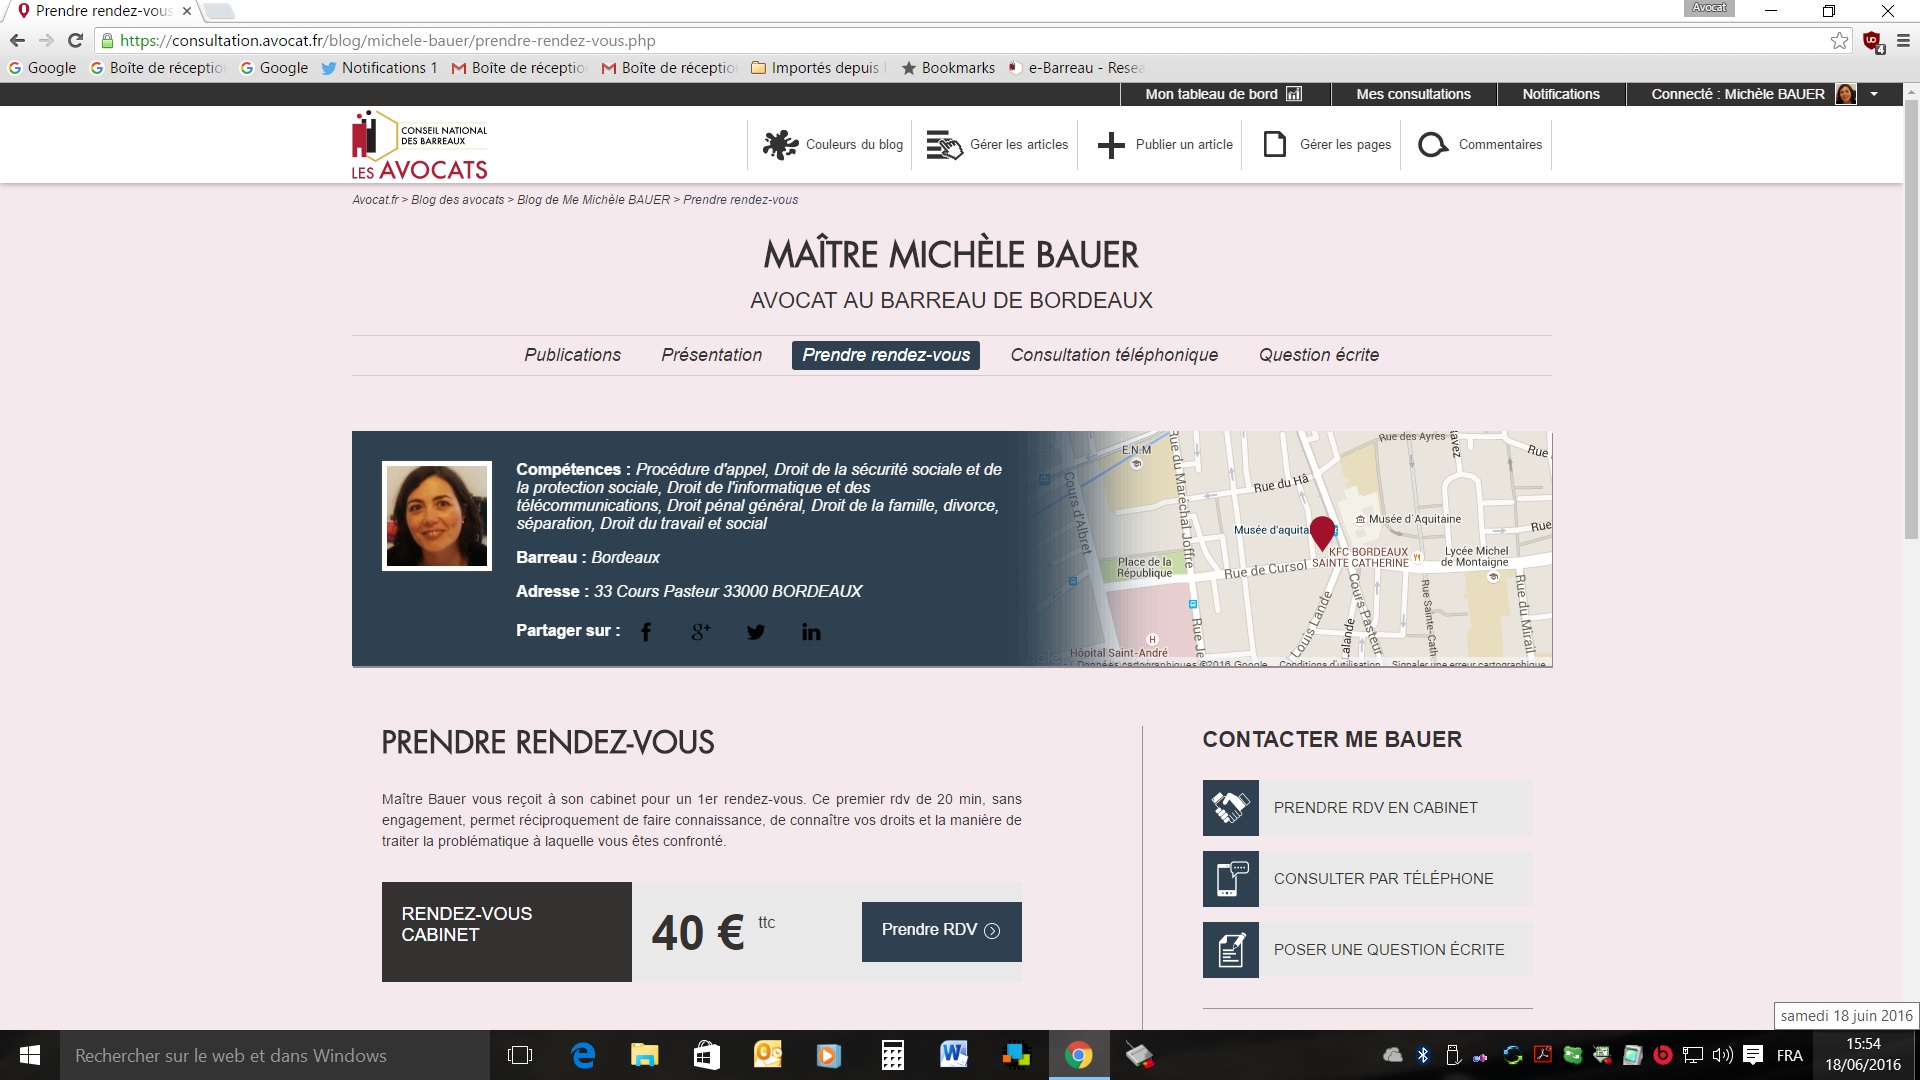
Task: Select Prendre rendez-vous tab
Action: (886, 355)
